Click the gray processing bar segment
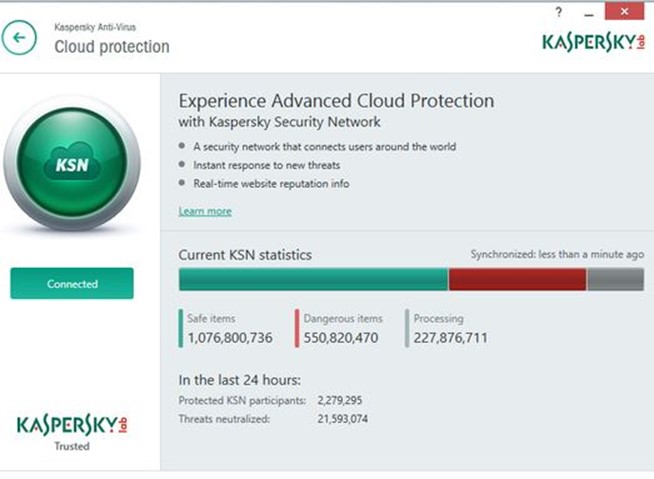The width and height of the screenshot is (654, 479). tap(615, 280)
